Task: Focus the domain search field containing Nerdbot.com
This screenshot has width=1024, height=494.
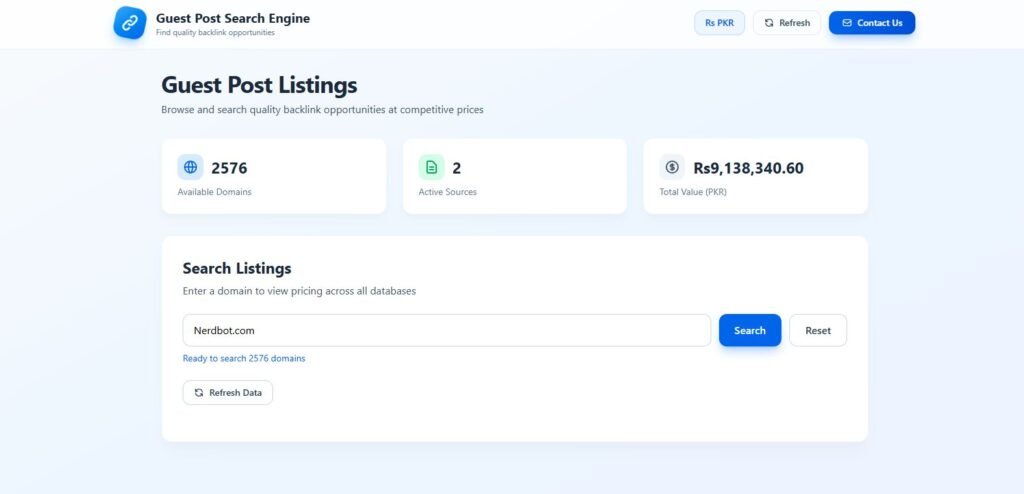Action: coord(446,330)
